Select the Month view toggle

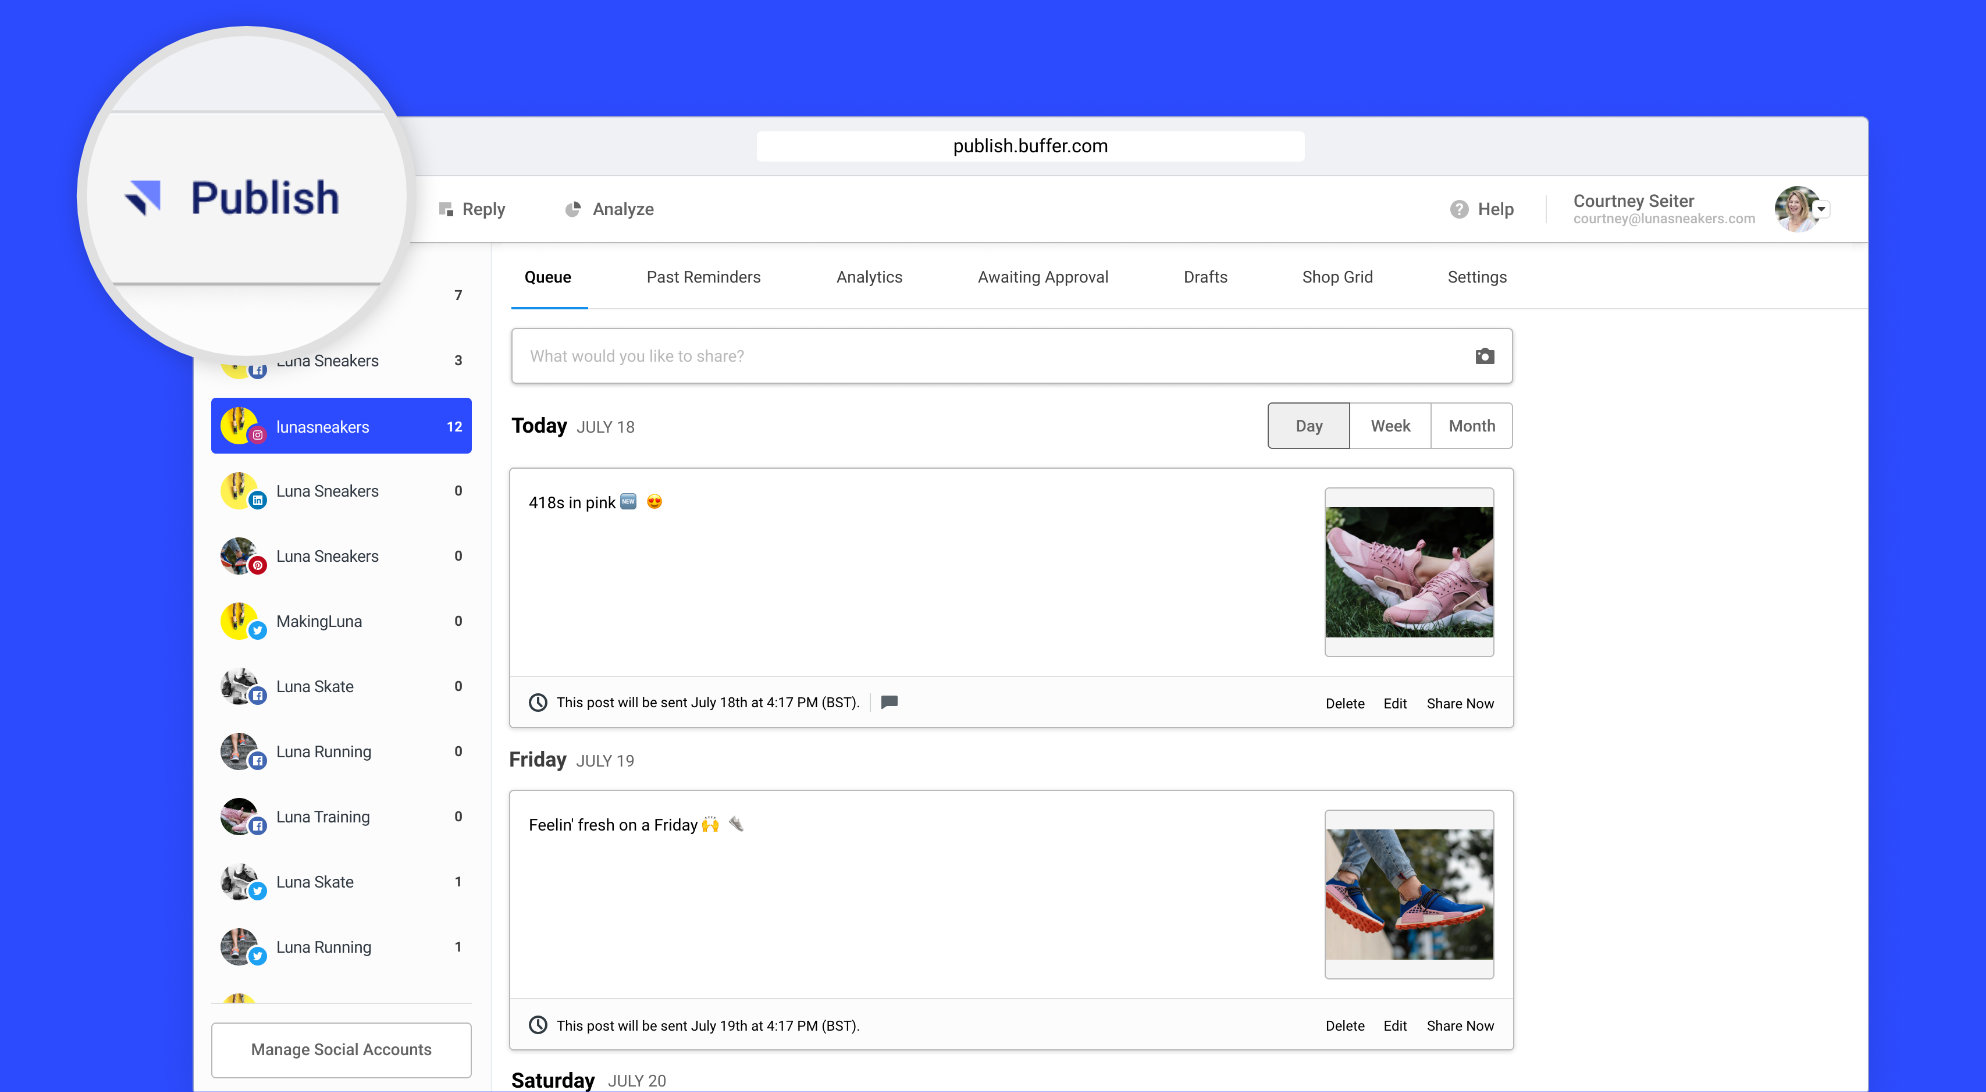coord(1471,425)
